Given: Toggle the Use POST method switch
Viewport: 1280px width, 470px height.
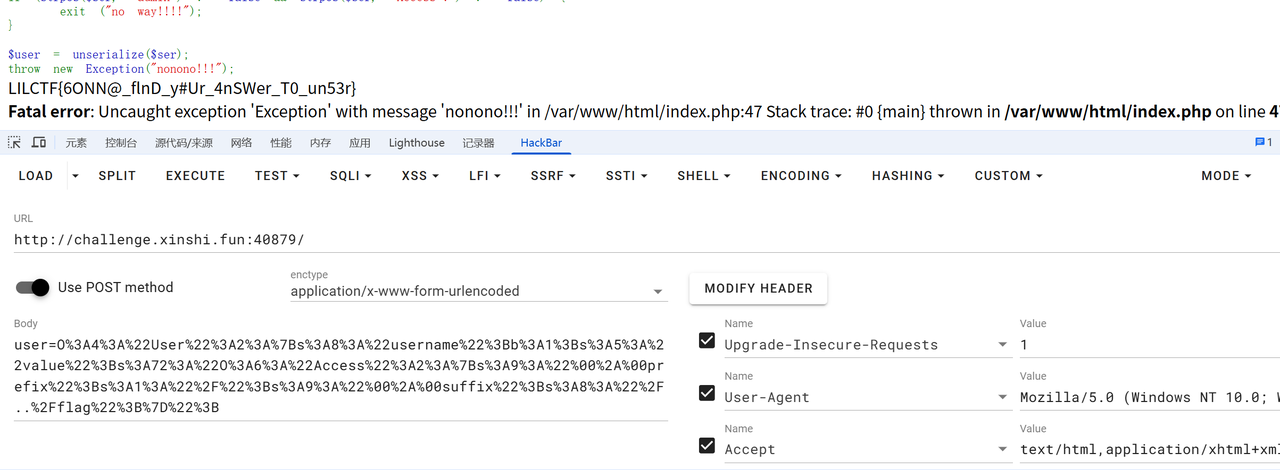Looking at the screenshot, I should (x=33, y=288).
